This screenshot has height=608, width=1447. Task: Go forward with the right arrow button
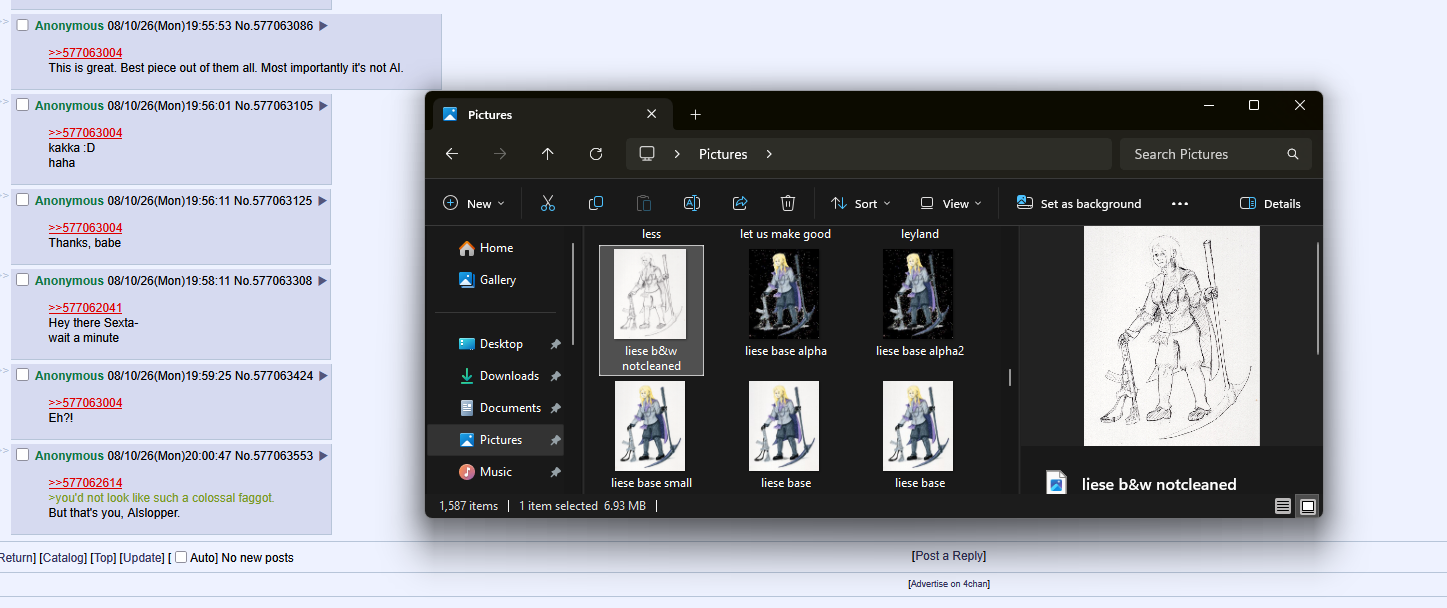pyautogui.click(x=500, y=154)
